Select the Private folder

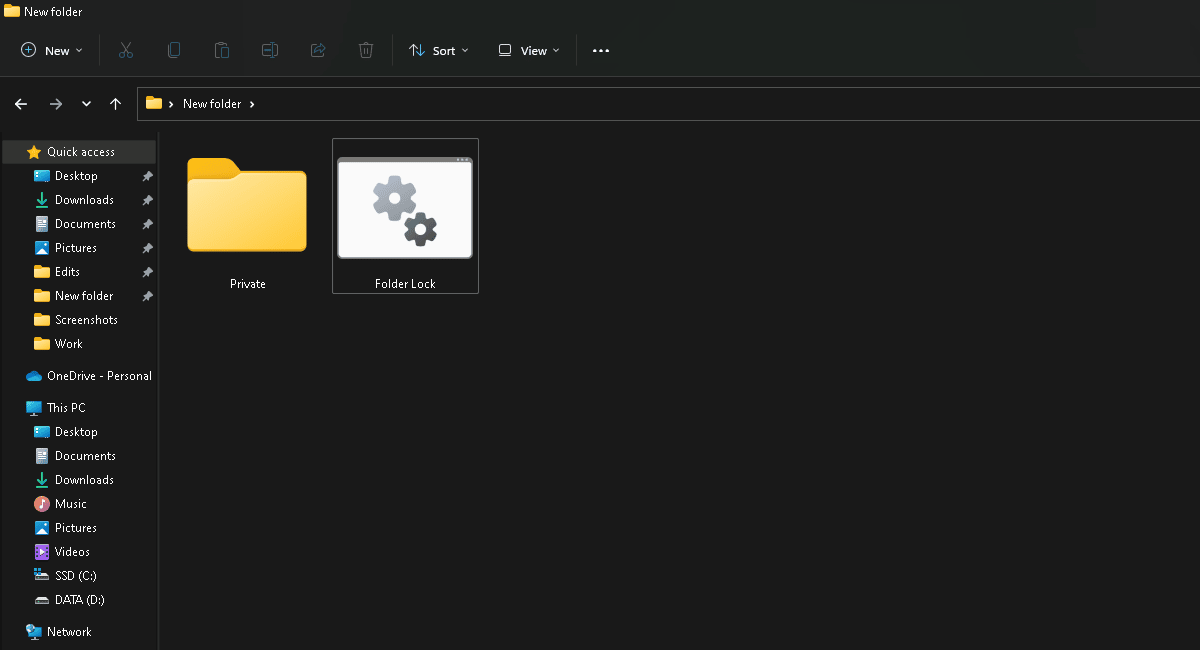tap(247, 215)
